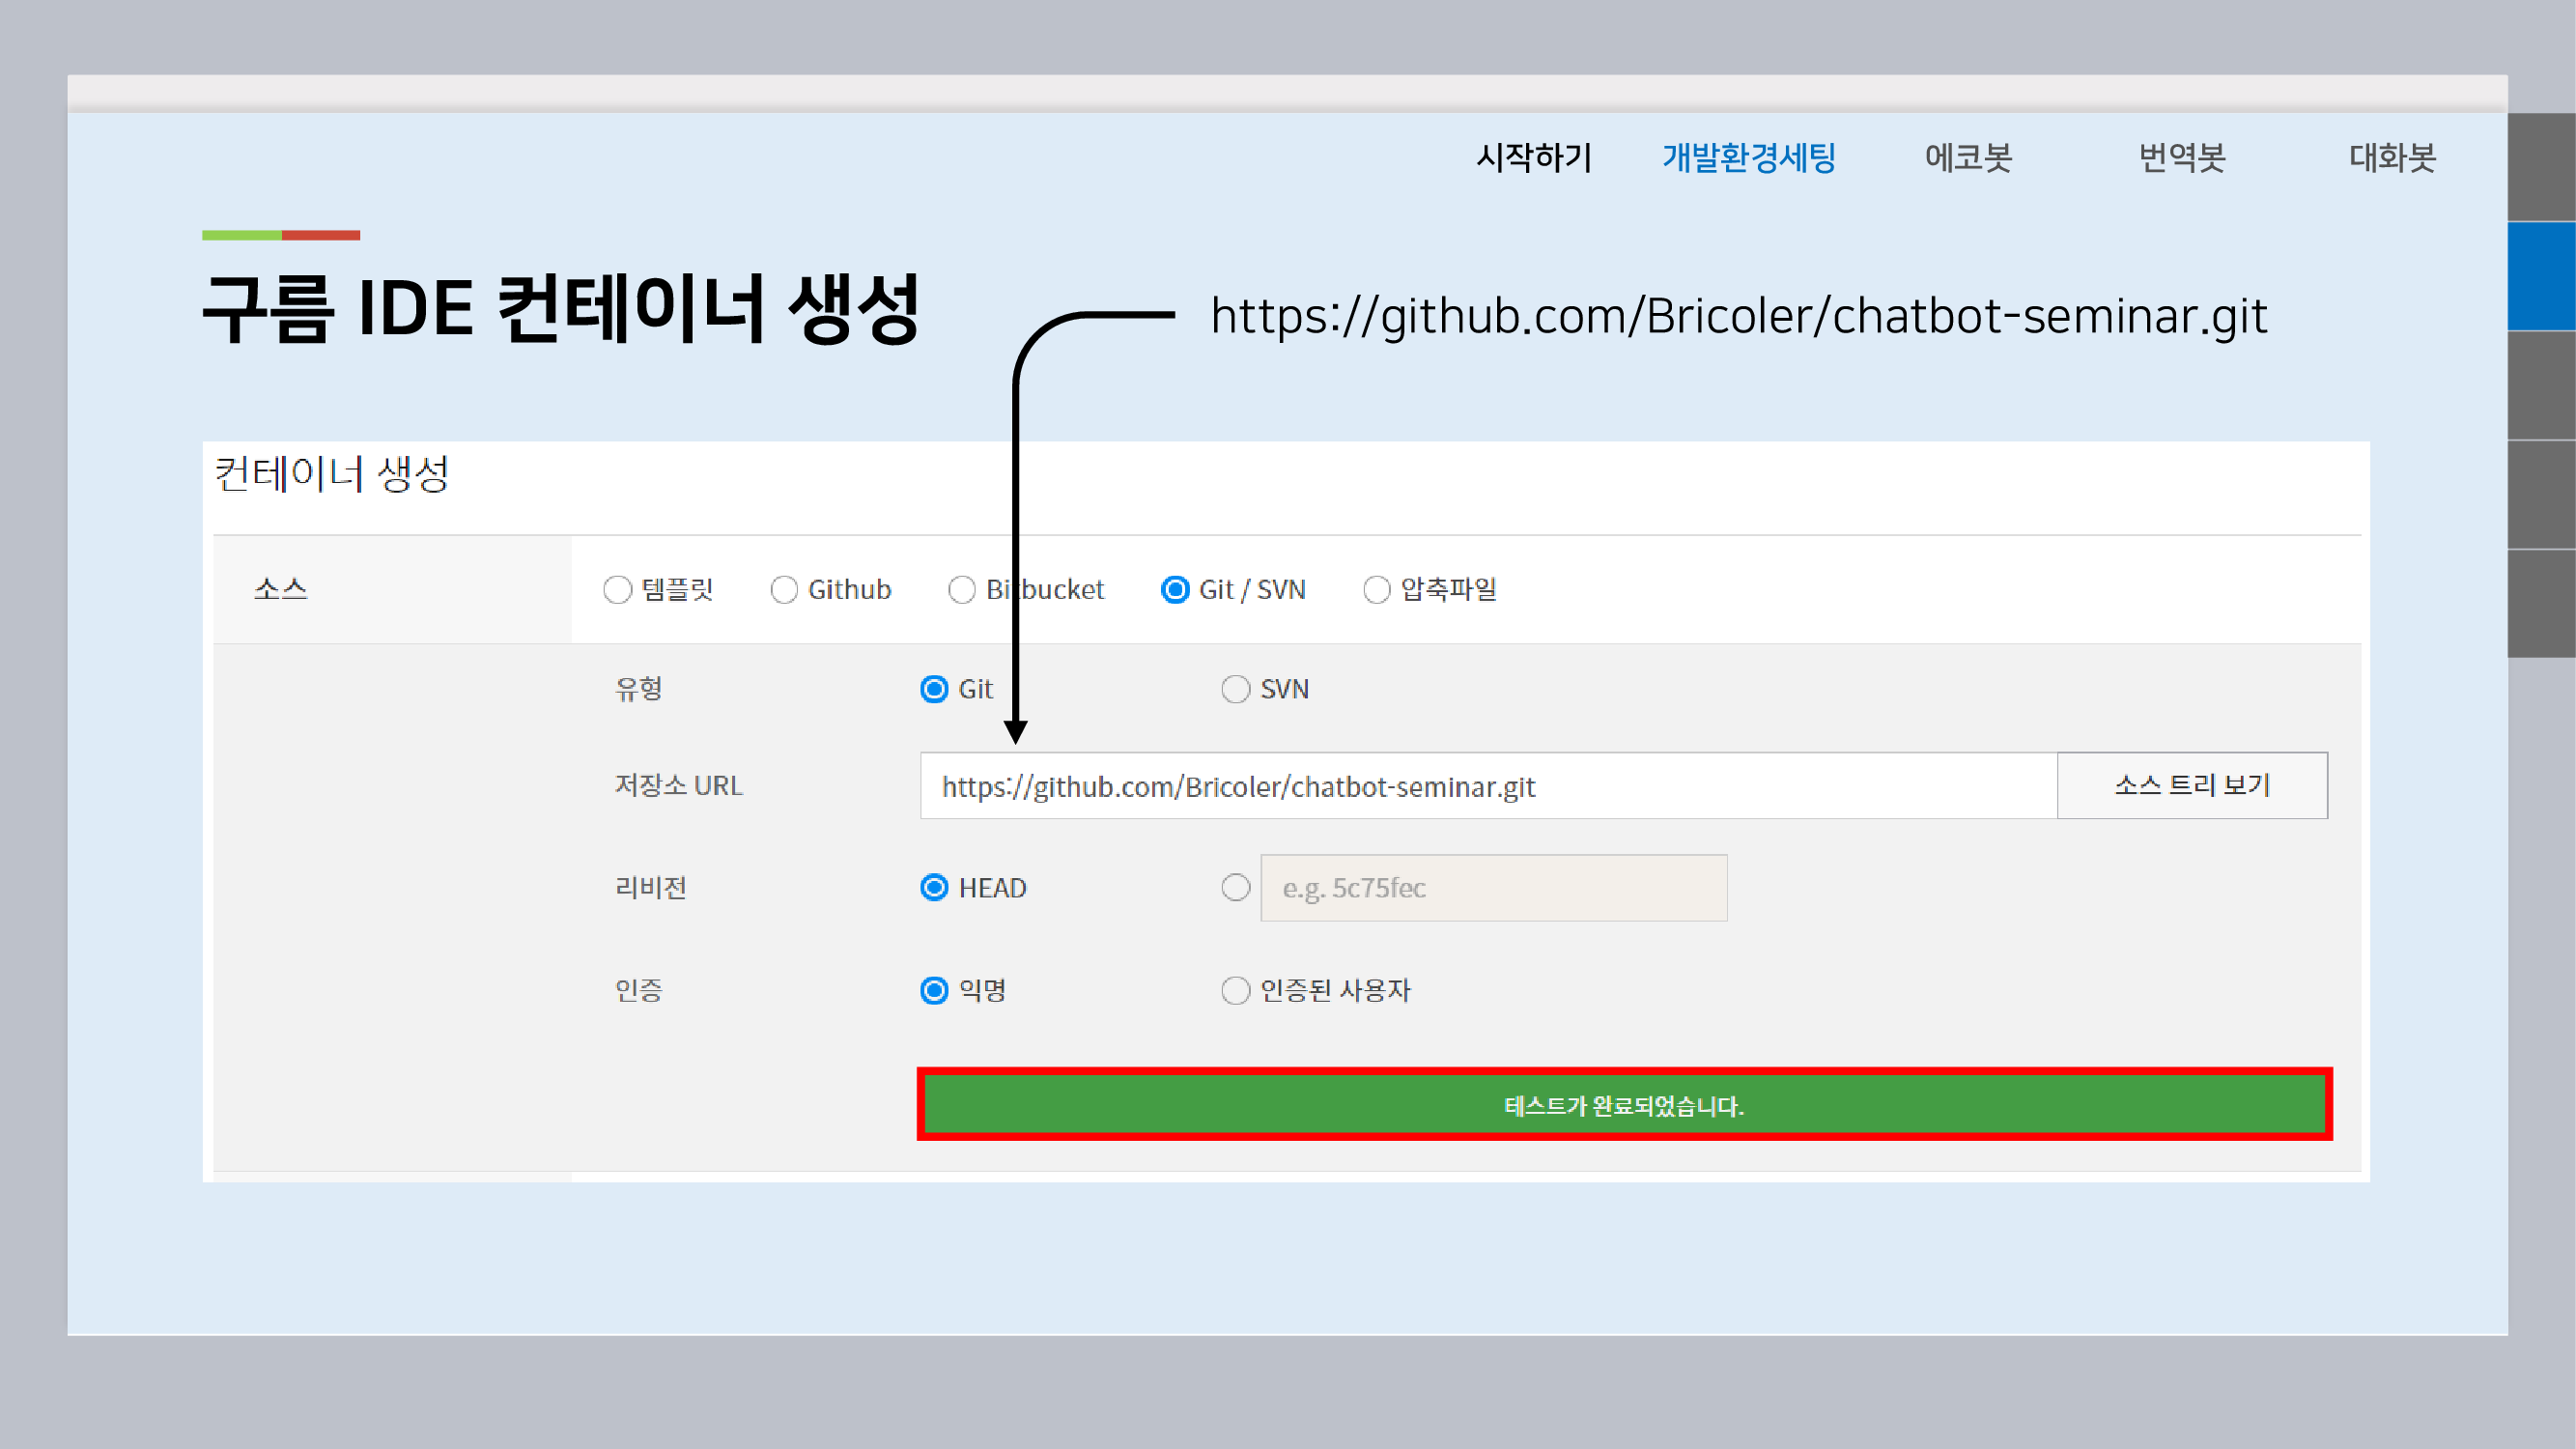Select the custom revision radio button

[1235, 888]
